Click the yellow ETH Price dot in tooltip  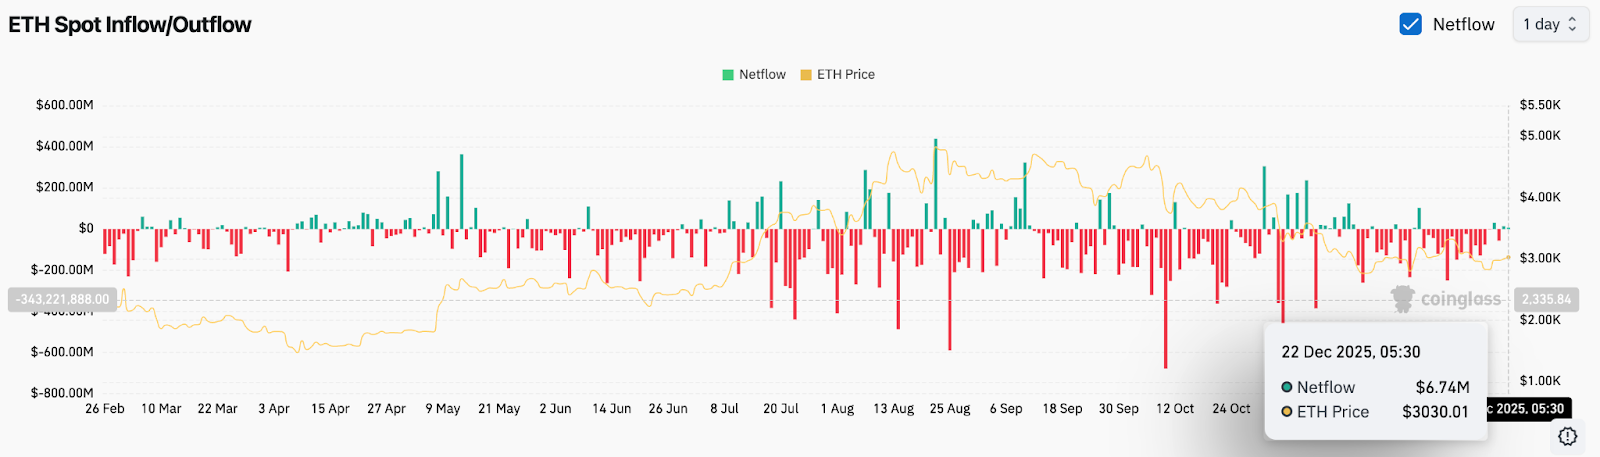tap(1287, 412)
